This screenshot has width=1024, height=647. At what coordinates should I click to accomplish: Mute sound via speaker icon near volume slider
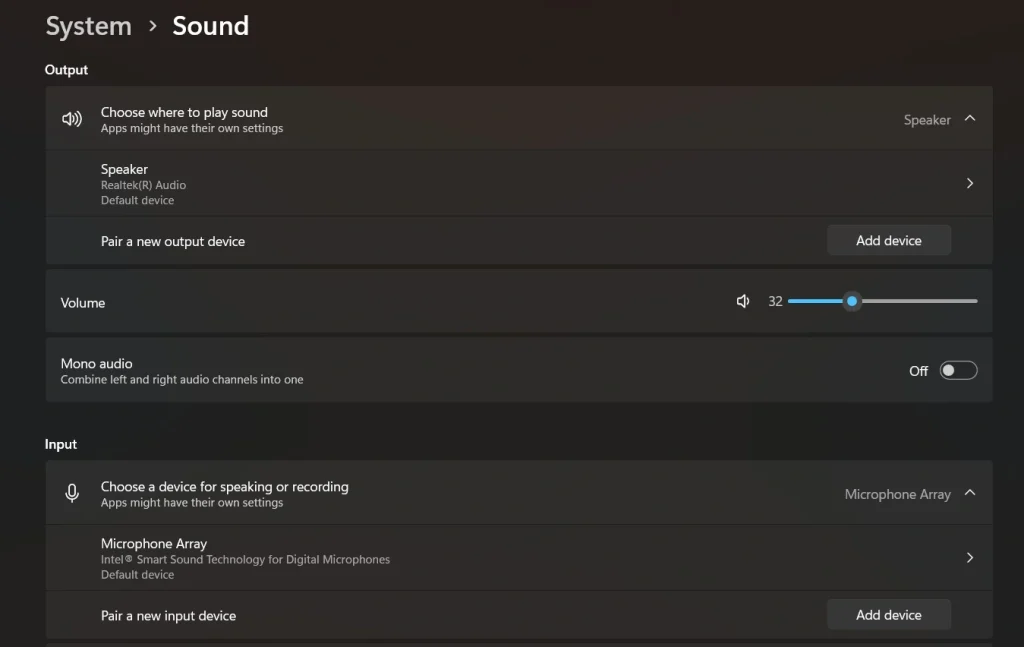[x=743, y=300]
